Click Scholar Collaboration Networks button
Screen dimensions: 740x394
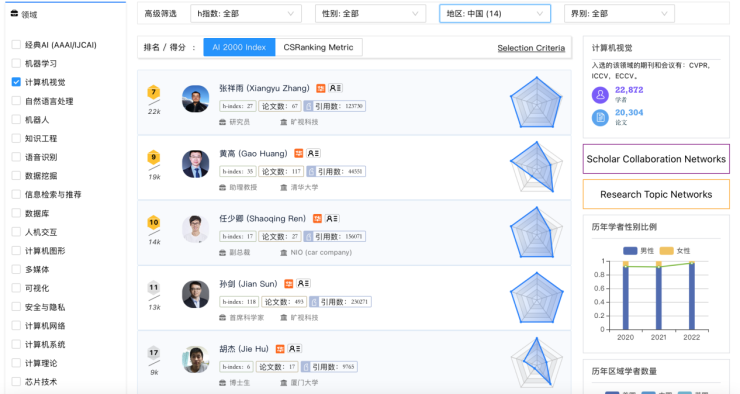[656, 159]
